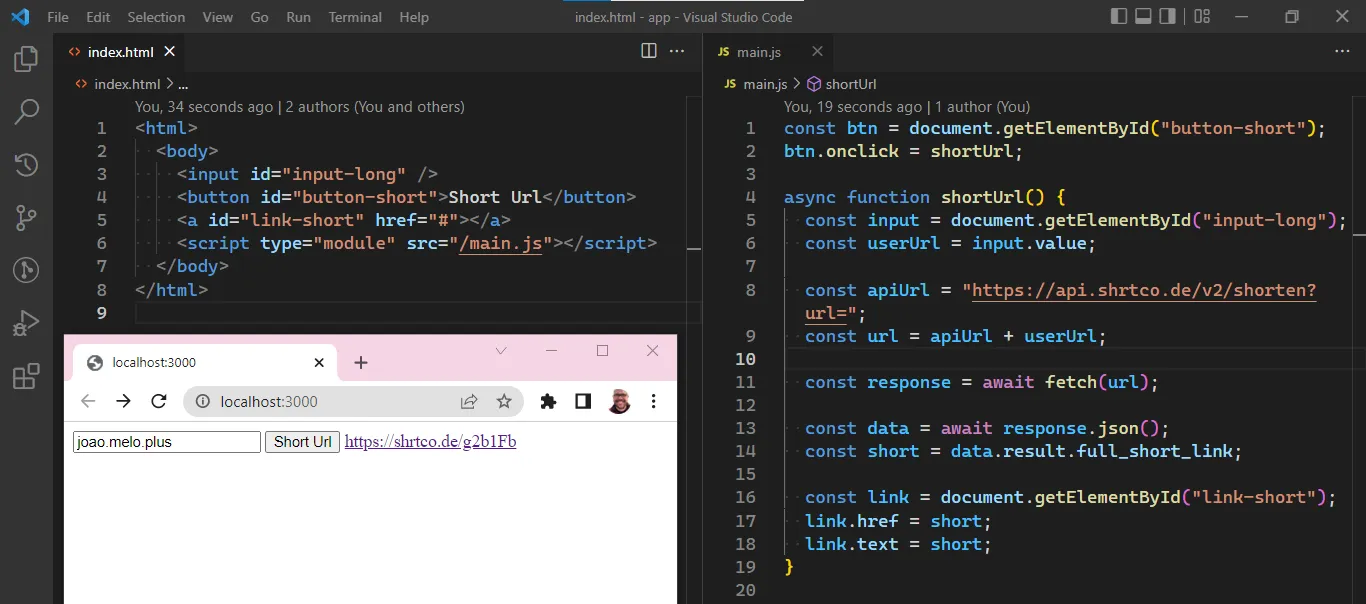Viewport: 1366px width, 604px height.
Task: Toggle the secondary side bar layout button
Action: (x=1168, y=17)
